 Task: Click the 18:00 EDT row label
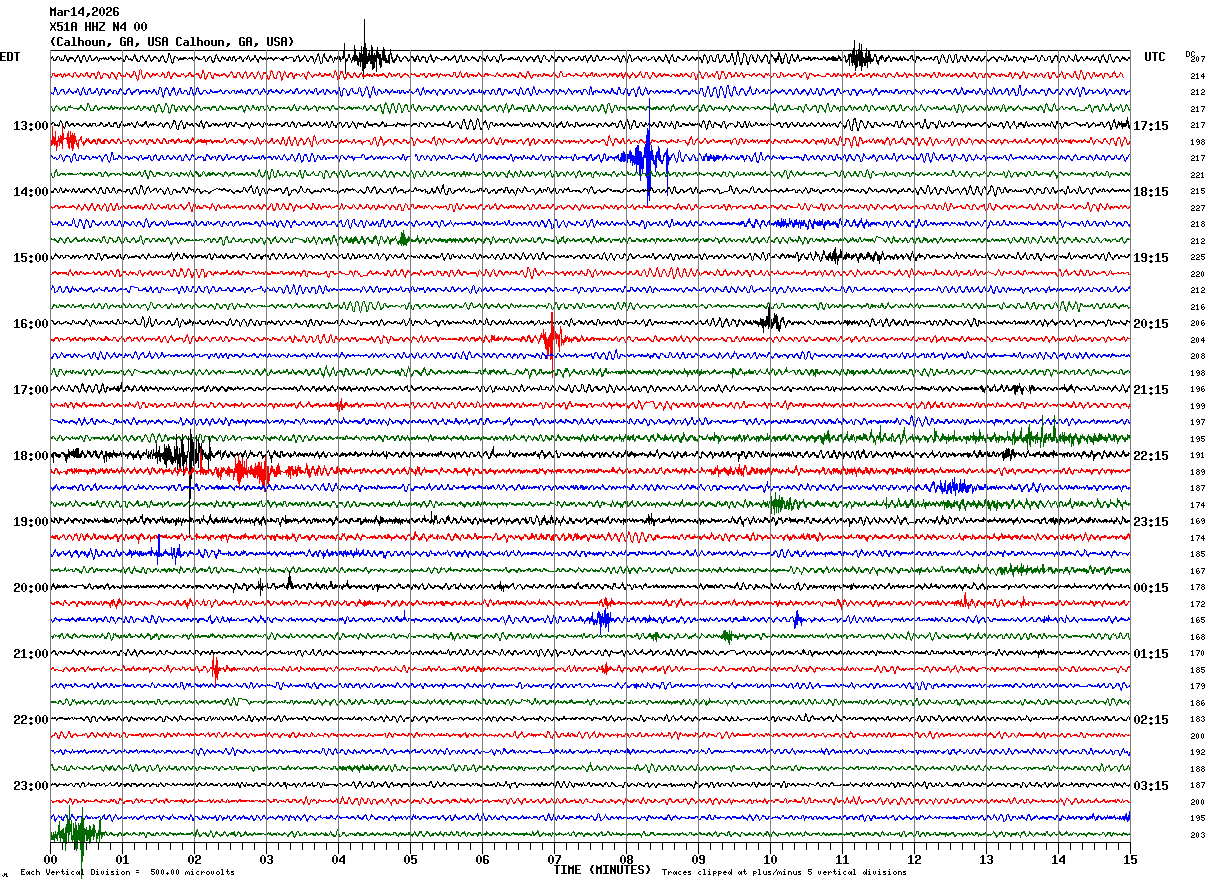pos(31,456)
